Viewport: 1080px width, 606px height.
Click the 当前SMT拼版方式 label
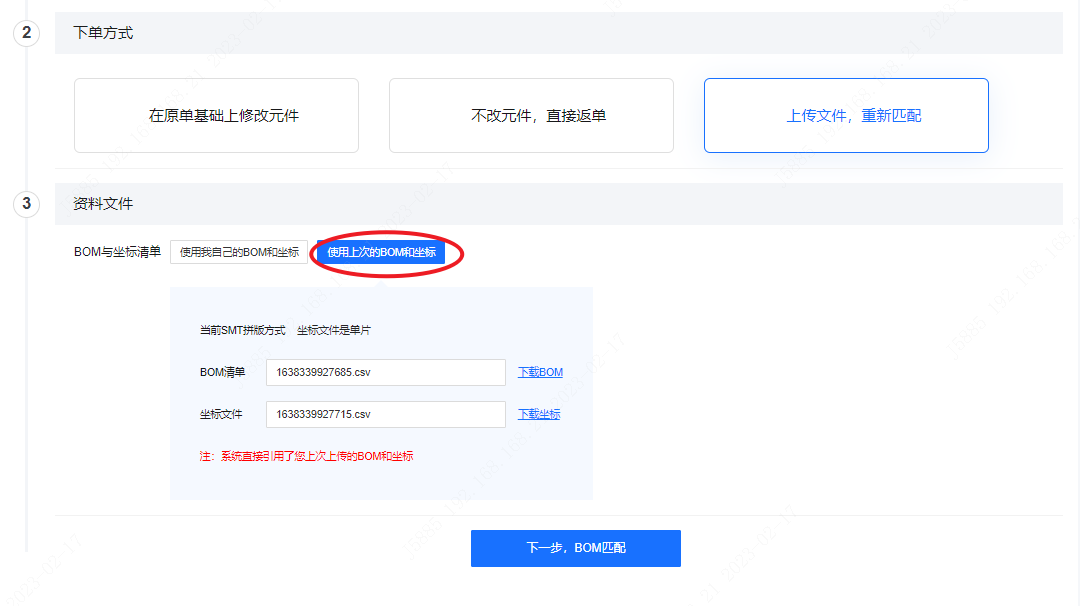[242, 330]
